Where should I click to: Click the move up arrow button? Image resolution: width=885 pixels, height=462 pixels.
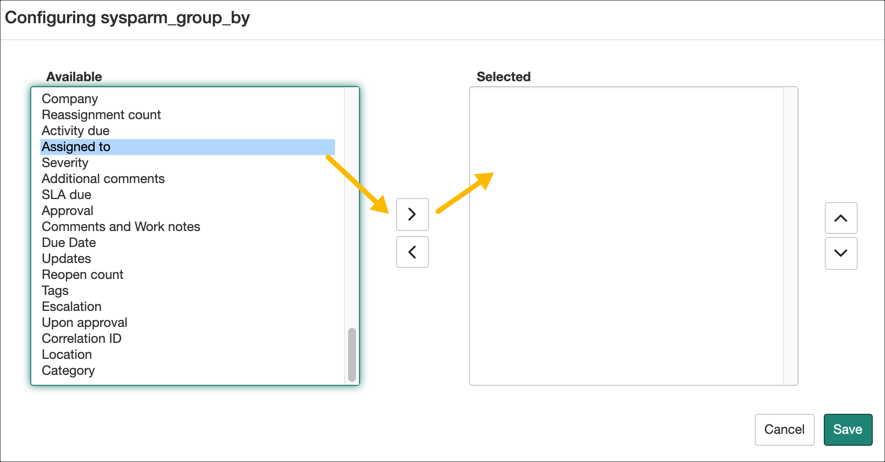(x=841, y=218)
